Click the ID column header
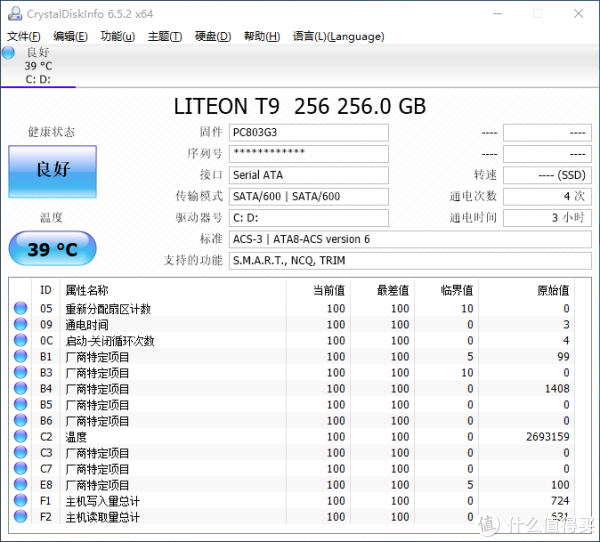600x542 pixels. point(46,290)
